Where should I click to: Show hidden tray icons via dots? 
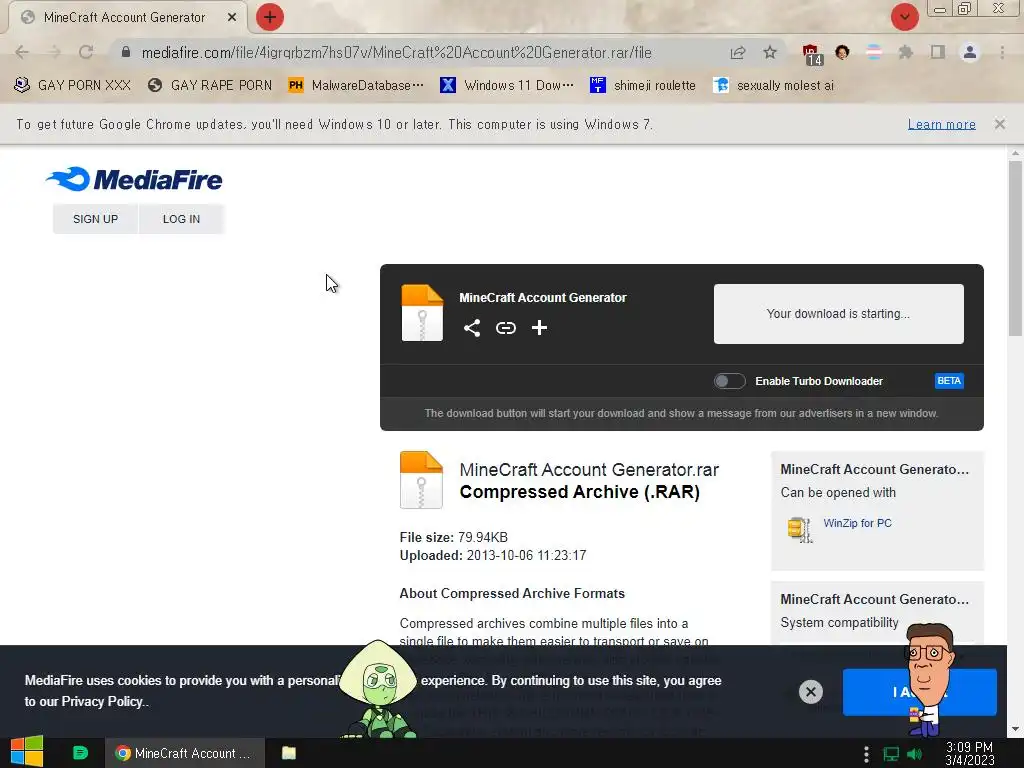[866, 754]
